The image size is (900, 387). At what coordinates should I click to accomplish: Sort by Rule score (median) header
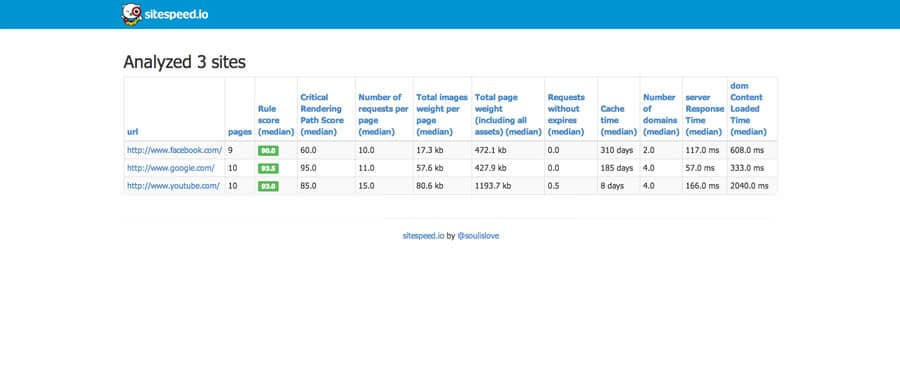click(276, 121)
